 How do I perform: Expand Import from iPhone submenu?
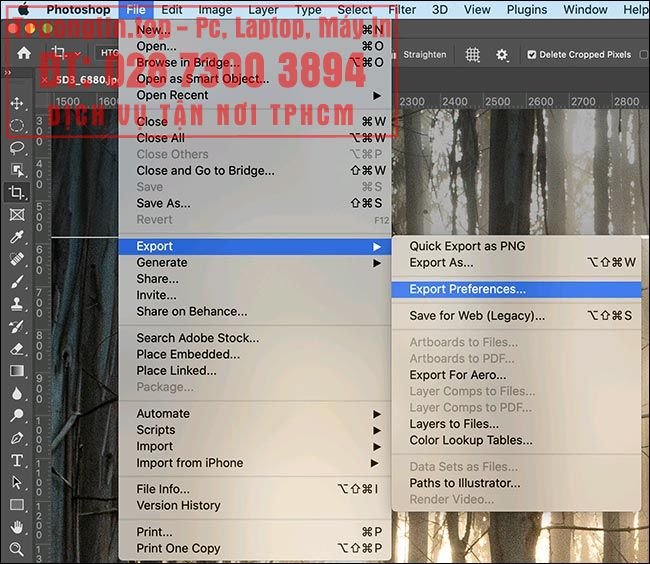tap(255, 463)
